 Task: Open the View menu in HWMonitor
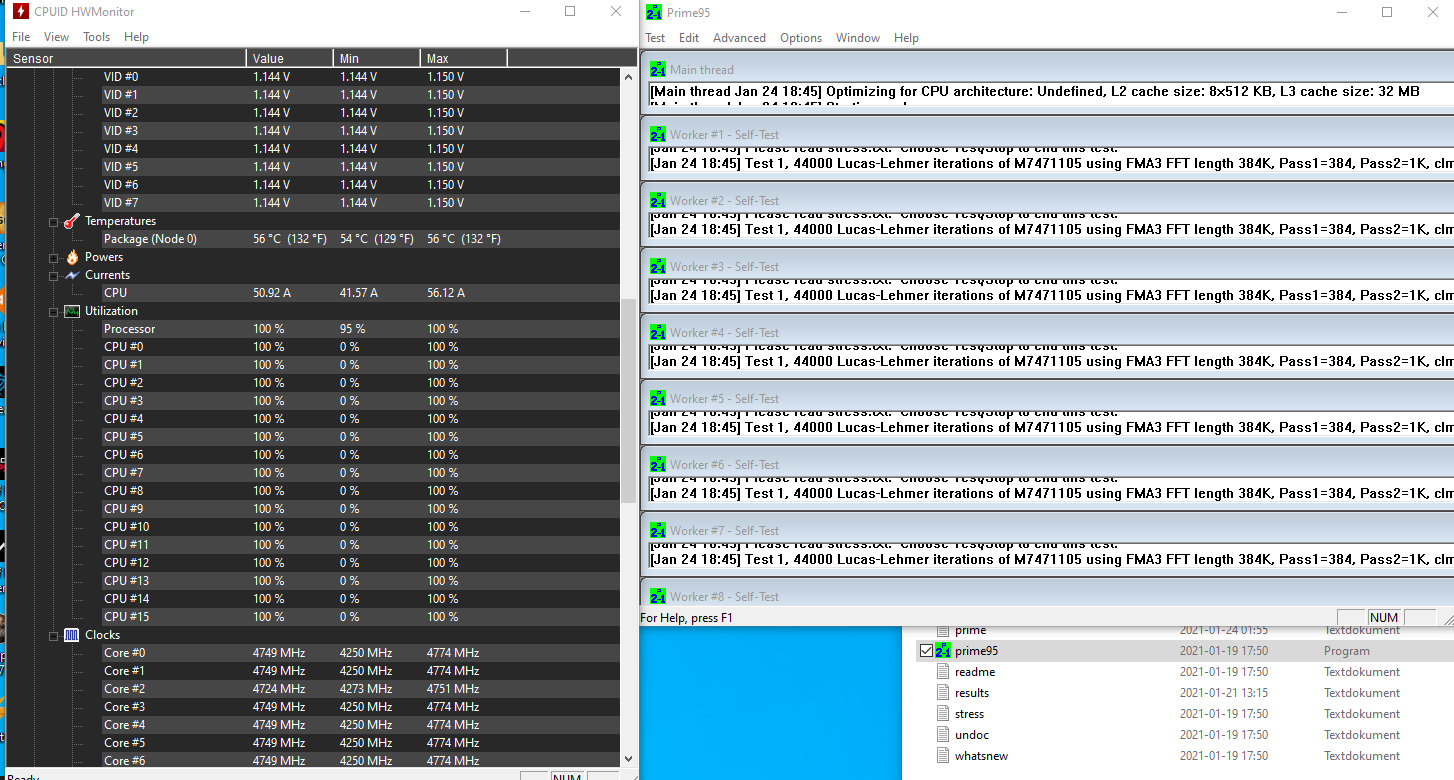pyautogui.click(x=56, y=37)
